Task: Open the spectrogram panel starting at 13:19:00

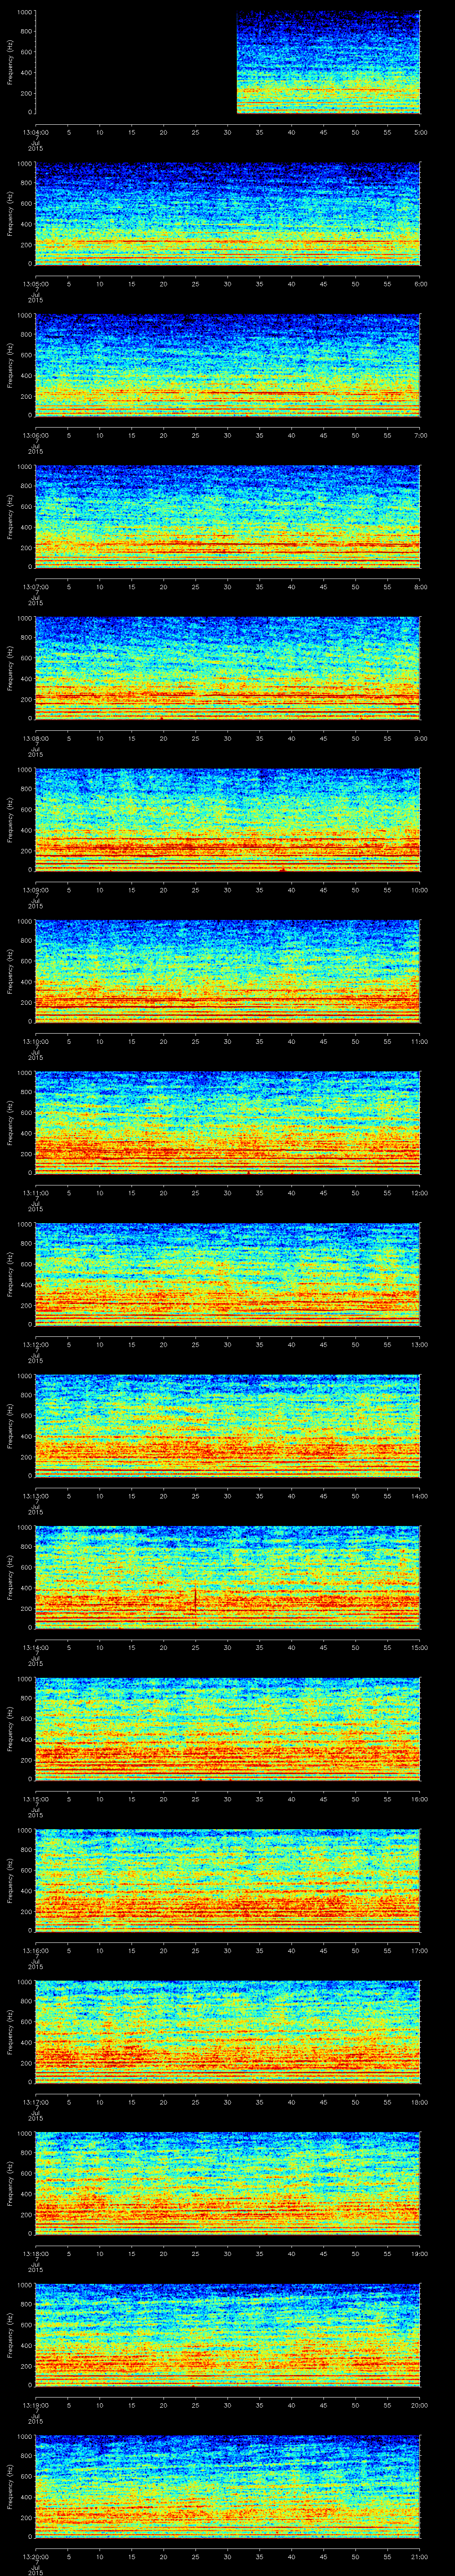Action: pos(228,2336)
